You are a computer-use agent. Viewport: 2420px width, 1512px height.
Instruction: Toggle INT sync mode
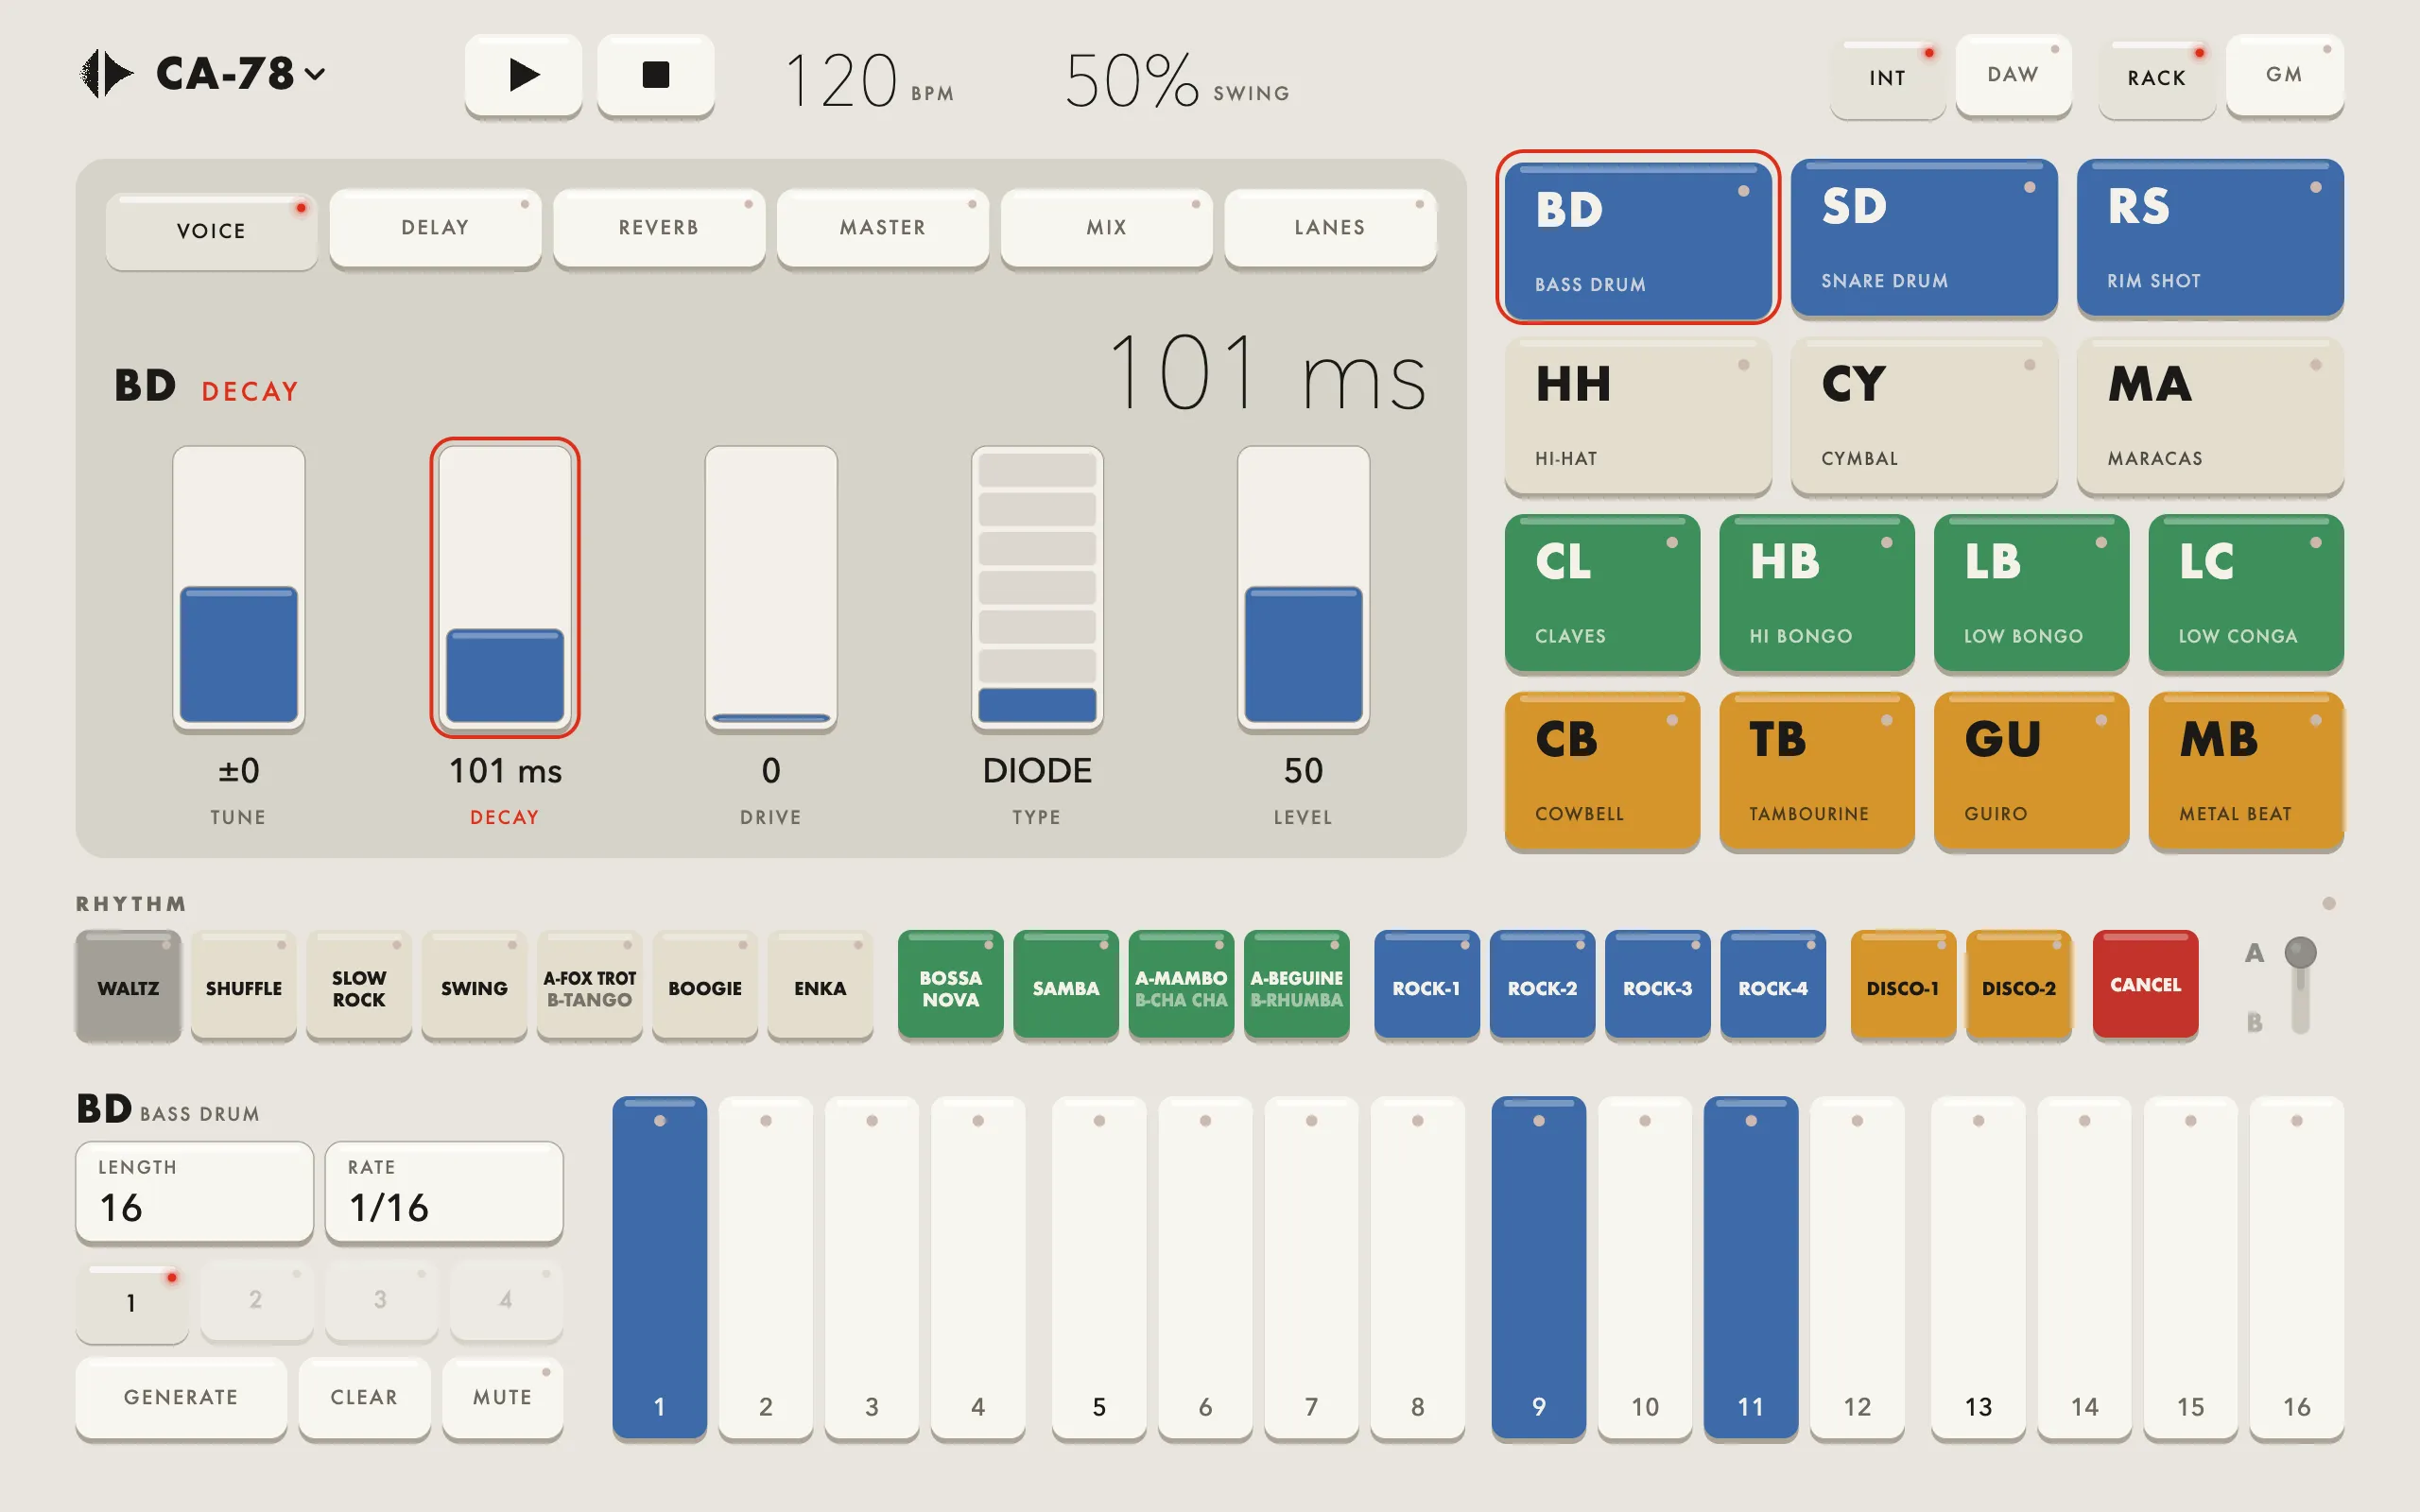[x=1887, y=78]
